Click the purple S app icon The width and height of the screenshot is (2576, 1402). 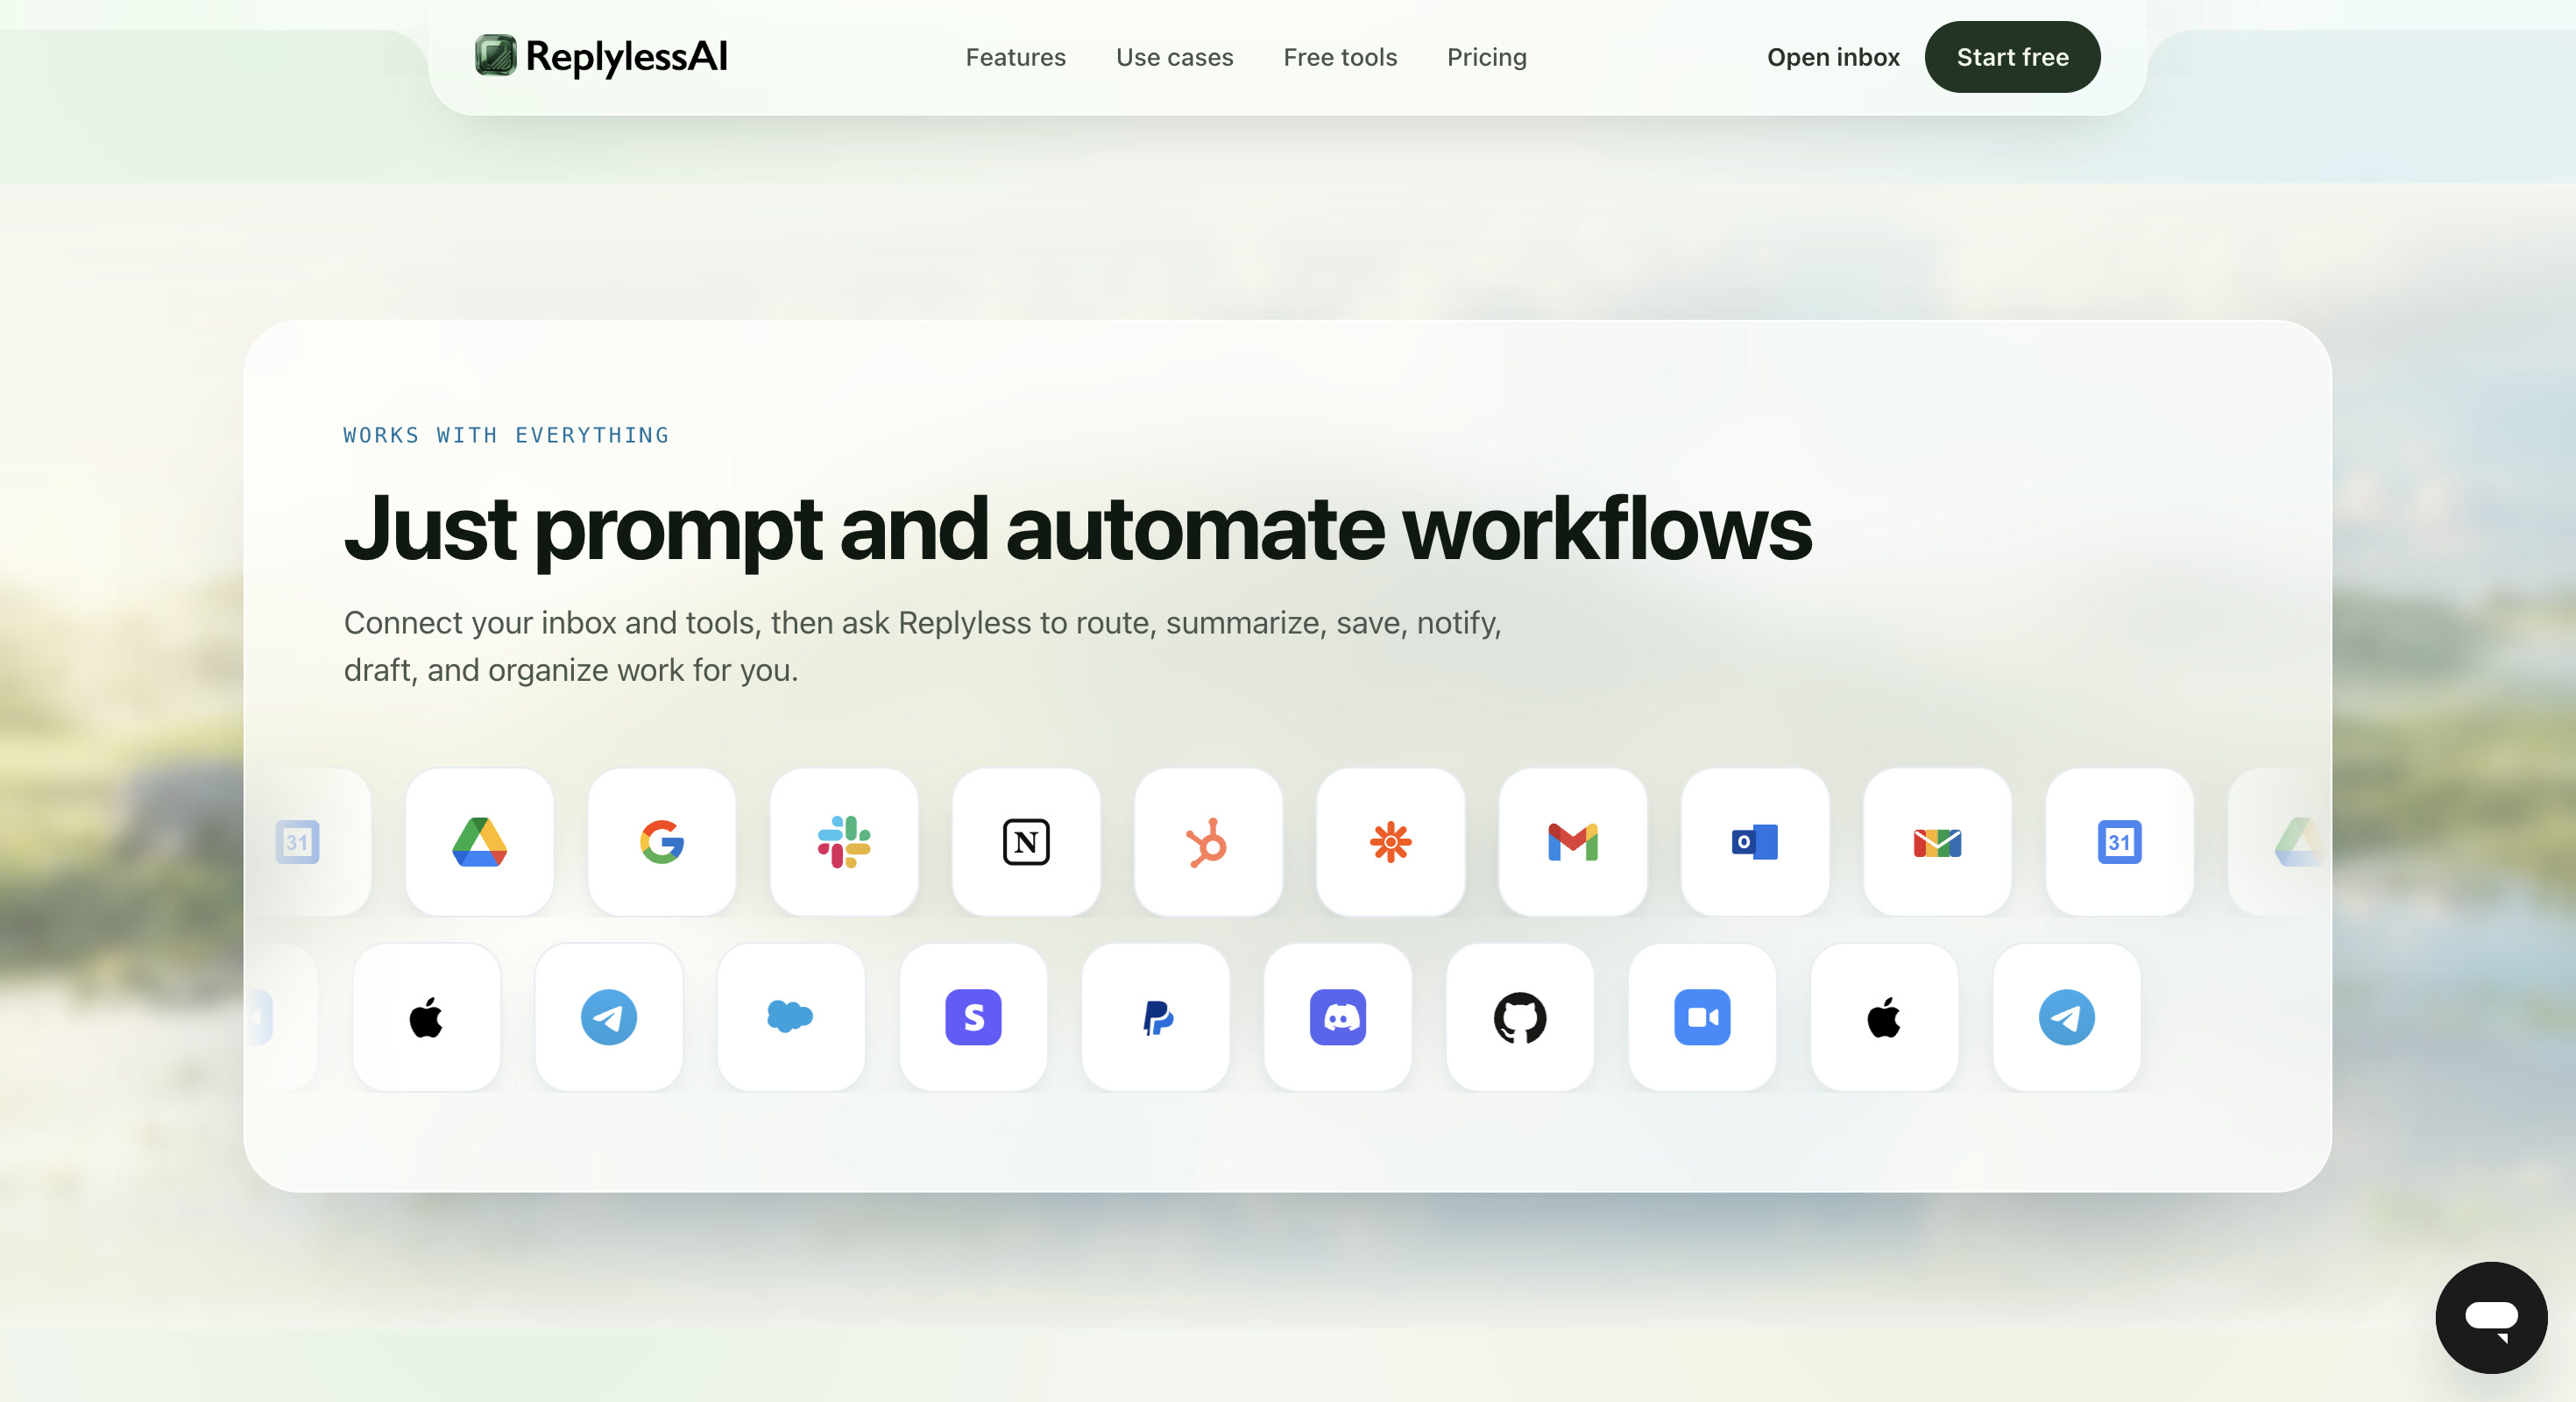click(x=973, y=1018)
